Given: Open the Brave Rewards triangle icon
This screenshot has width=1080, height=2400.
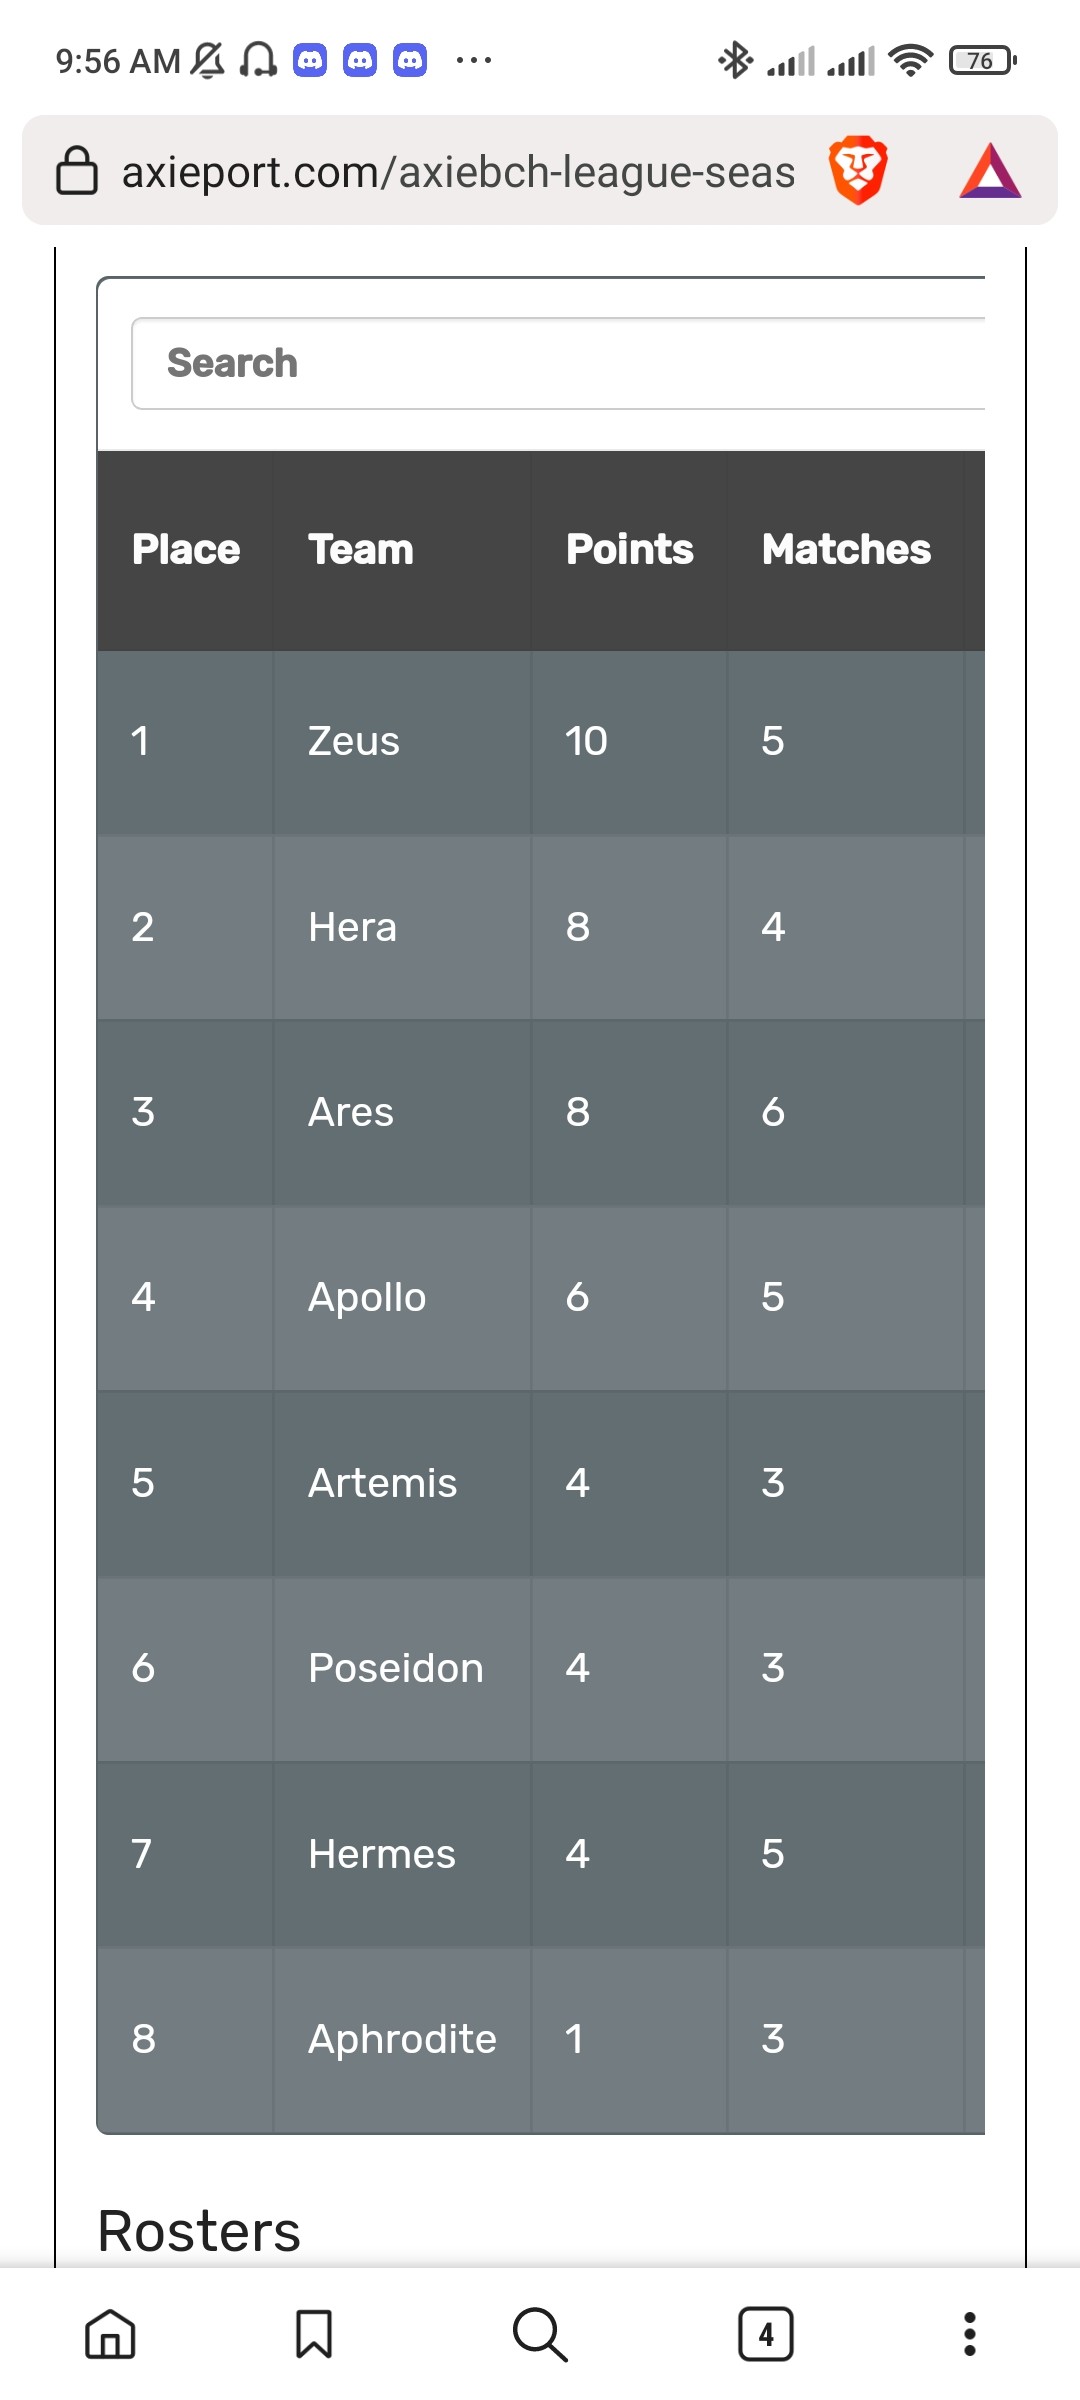Looking at the screenshot, I should pyautogui.click(x=990, y=171).
